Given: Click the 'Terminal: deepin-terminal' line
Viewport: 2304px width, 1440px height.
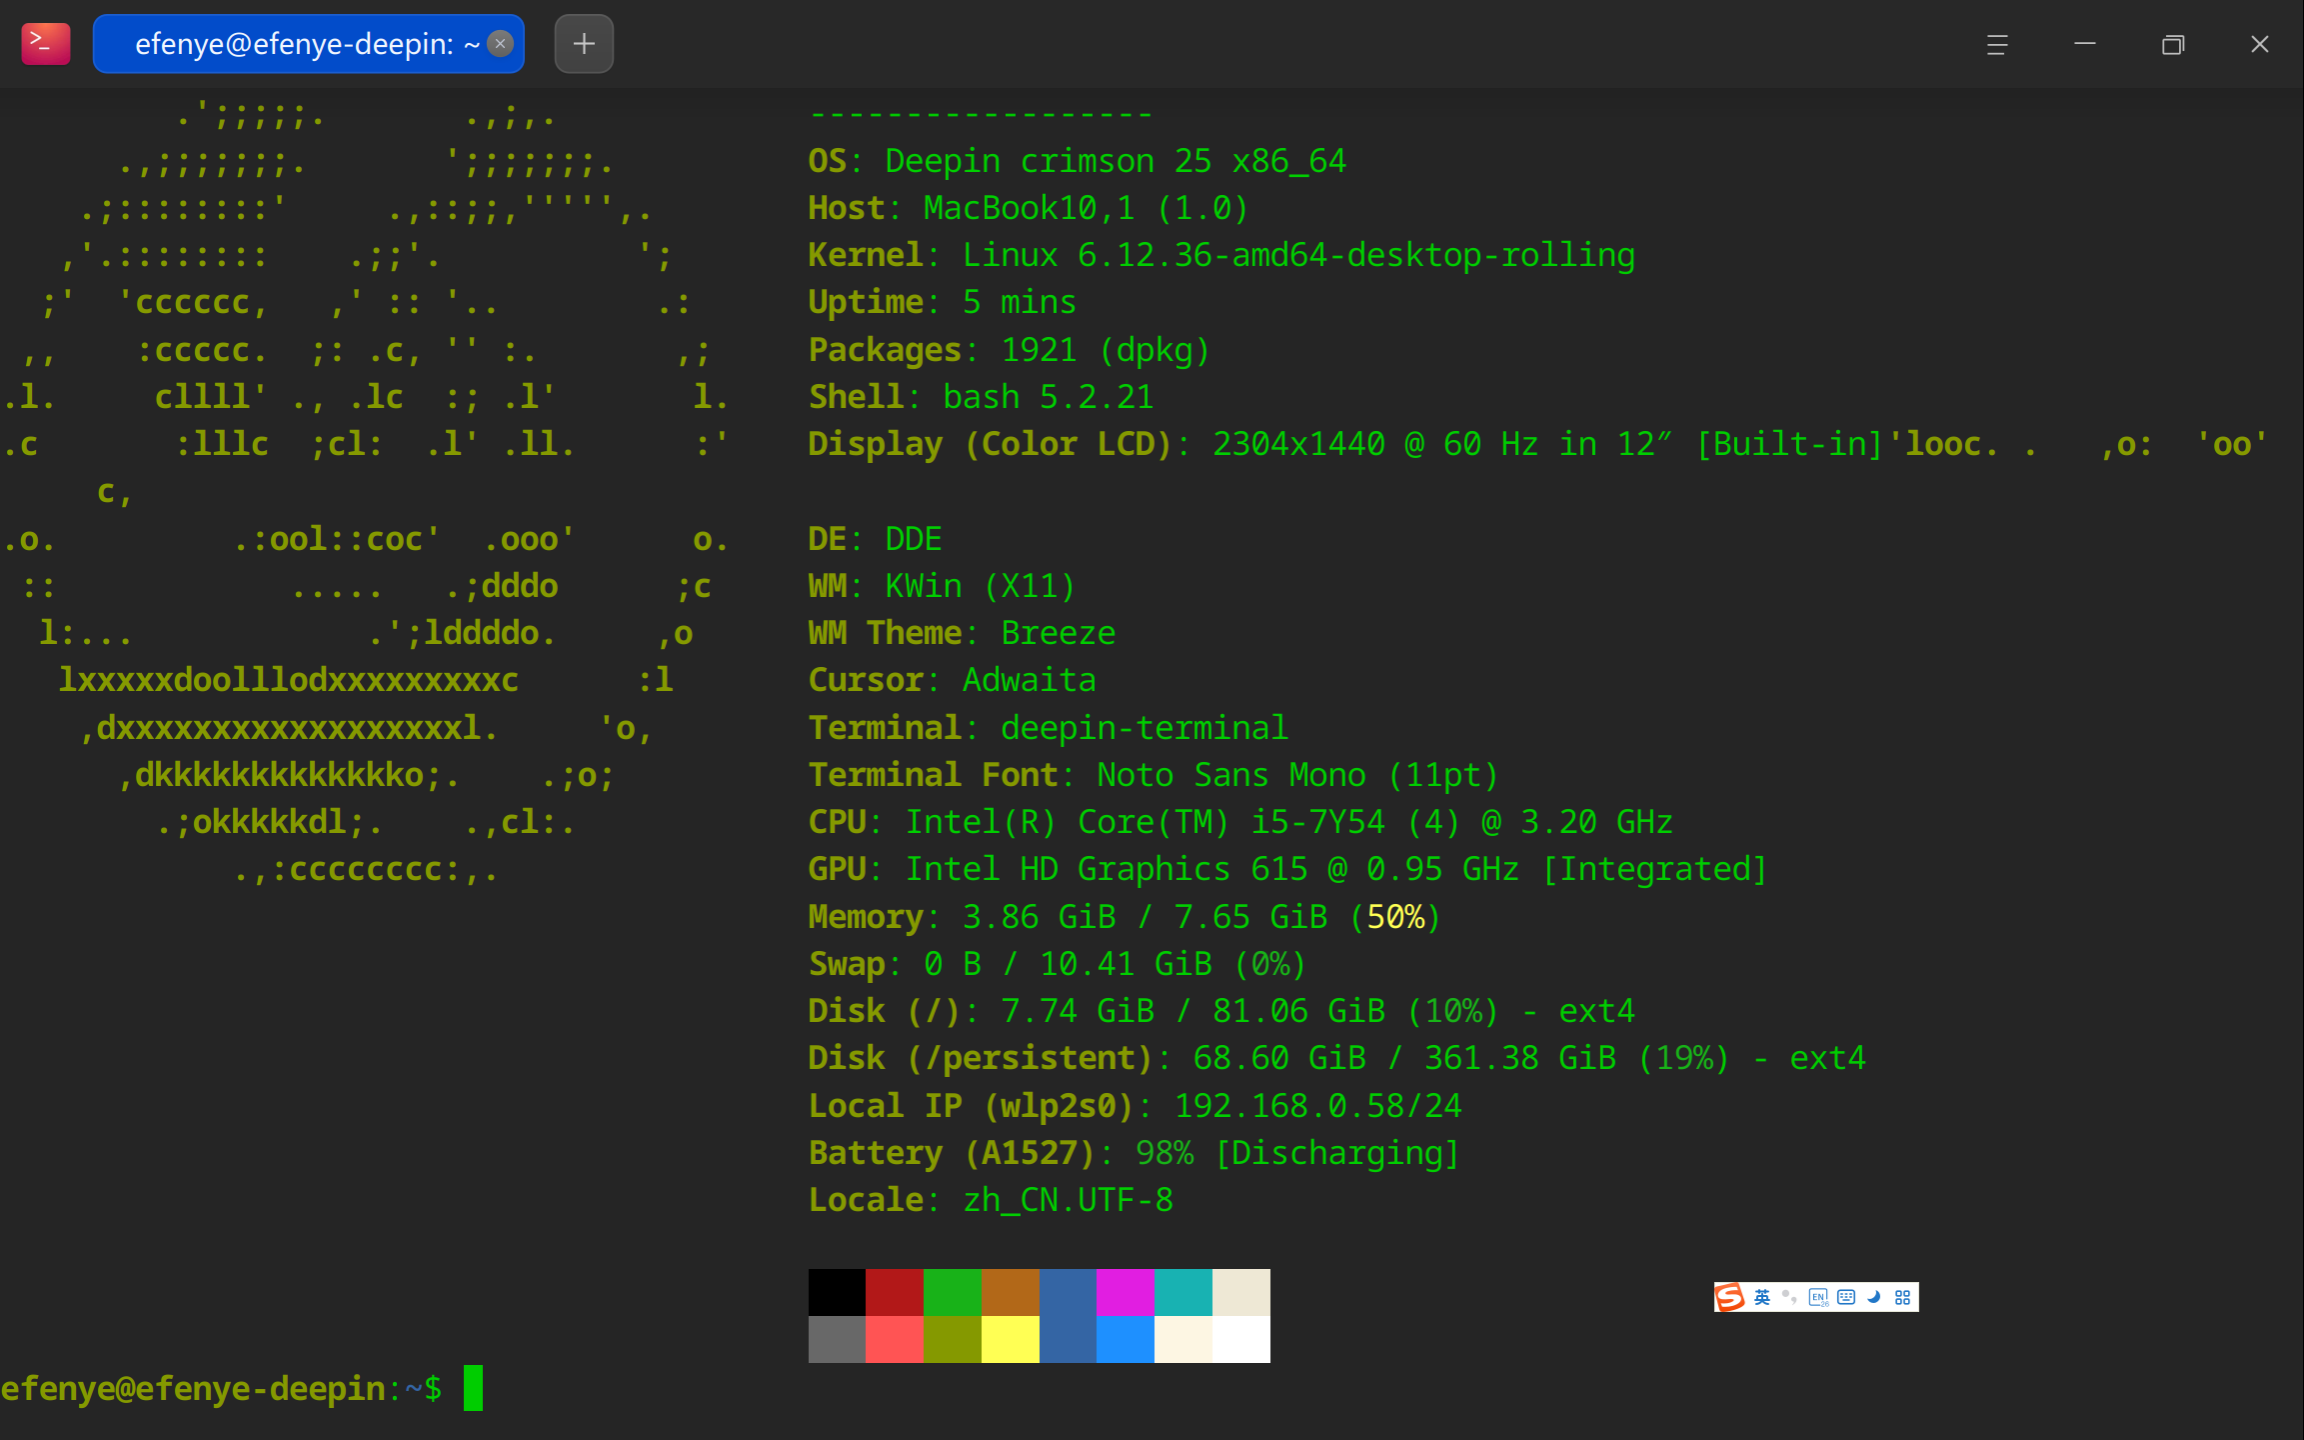Looking at the screenshot, I should 1048,728.
